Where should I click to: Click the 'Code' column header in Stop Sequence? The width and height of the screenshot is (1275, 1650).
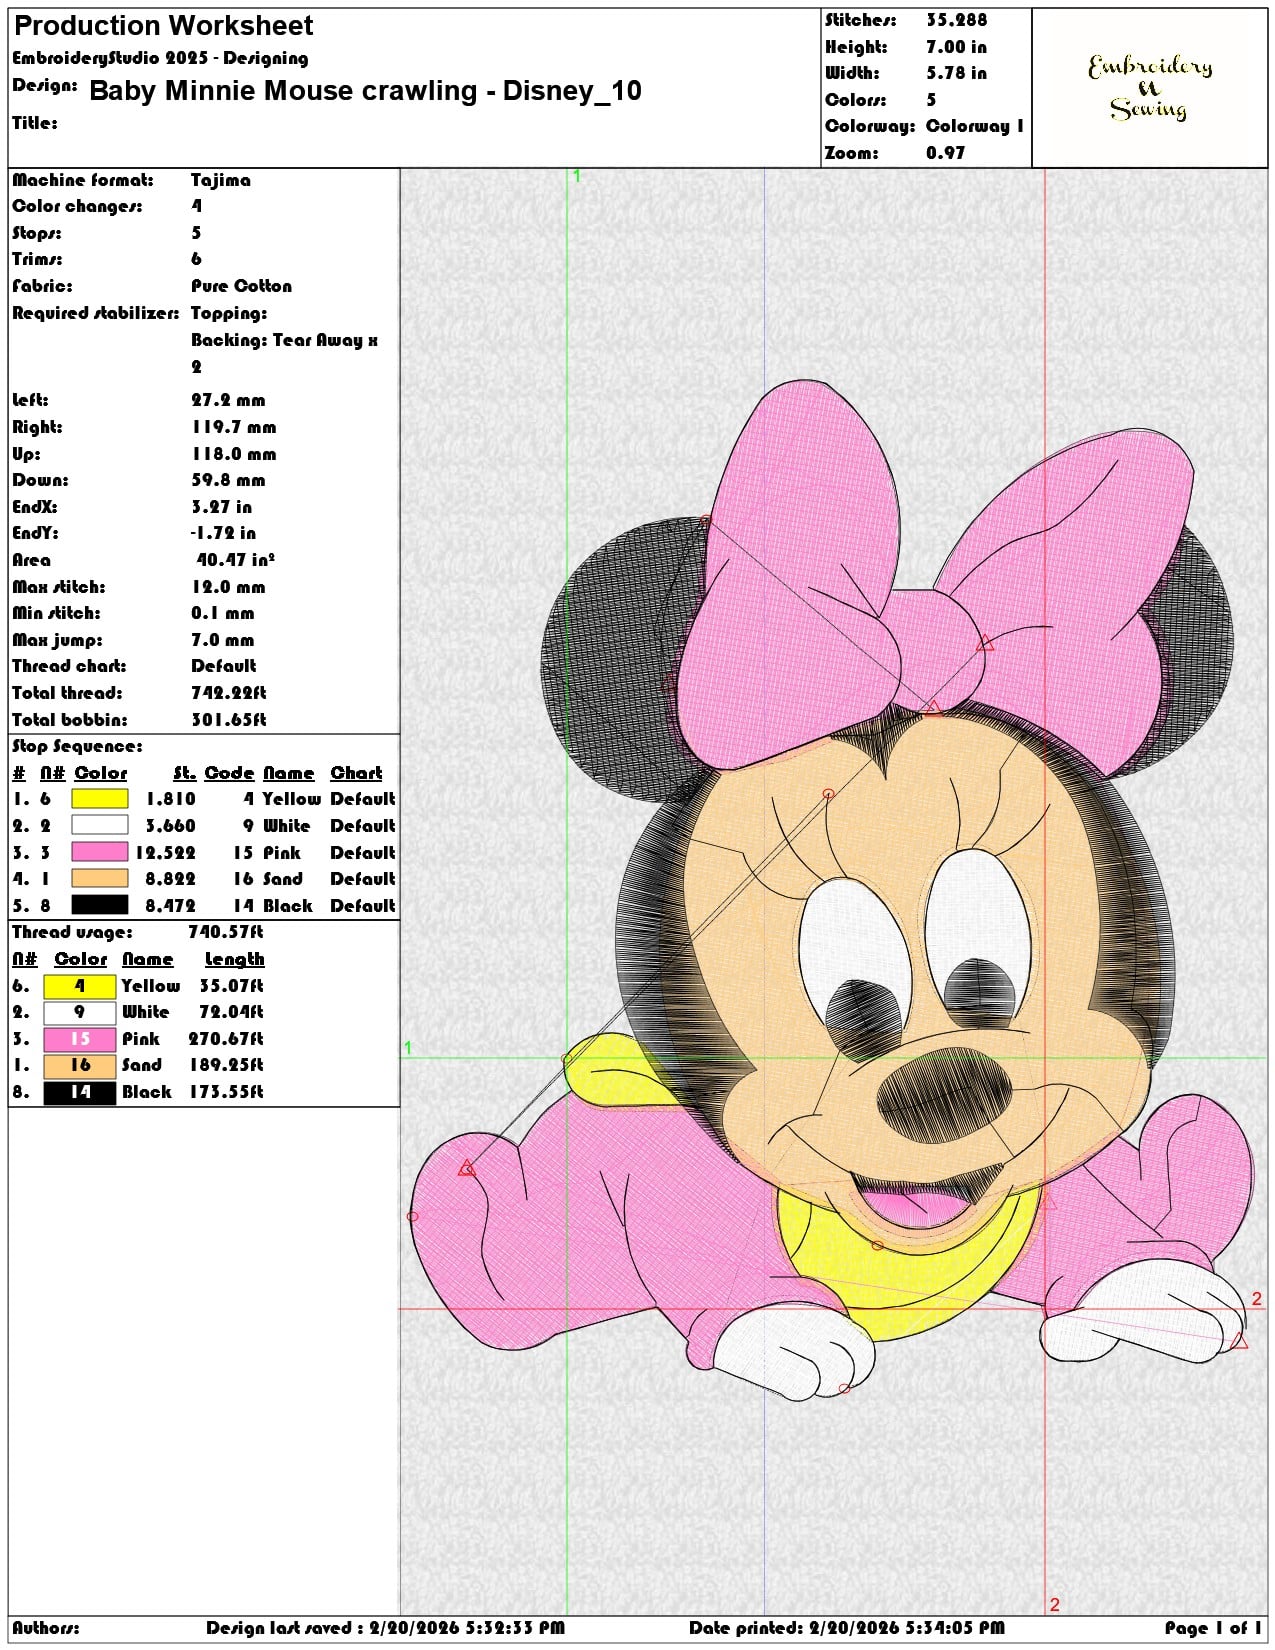click(x=230, y=773)
